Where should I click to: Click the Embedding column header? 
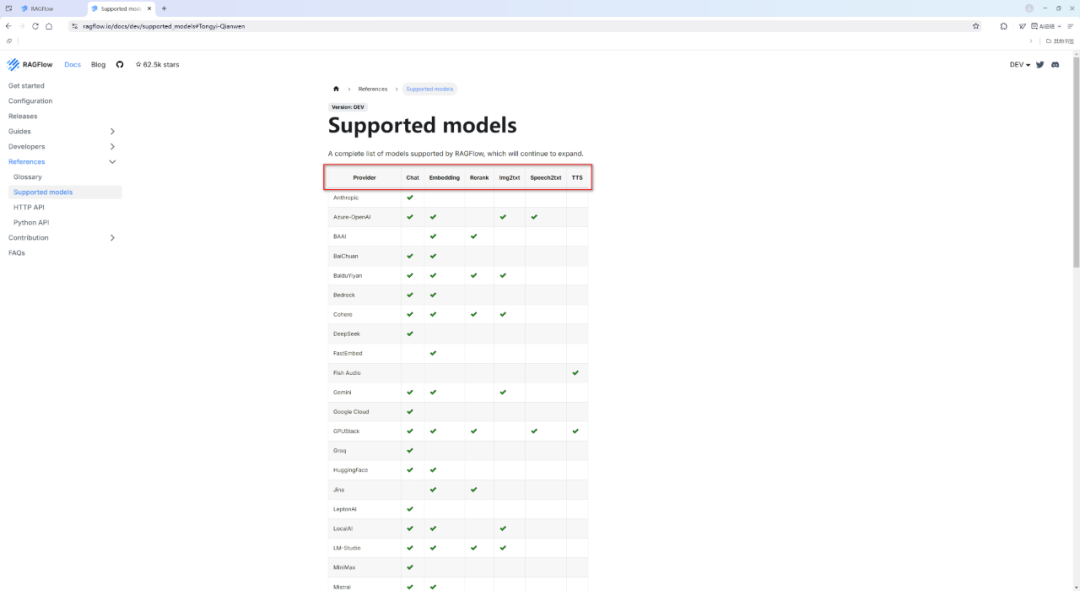[444, 178]
